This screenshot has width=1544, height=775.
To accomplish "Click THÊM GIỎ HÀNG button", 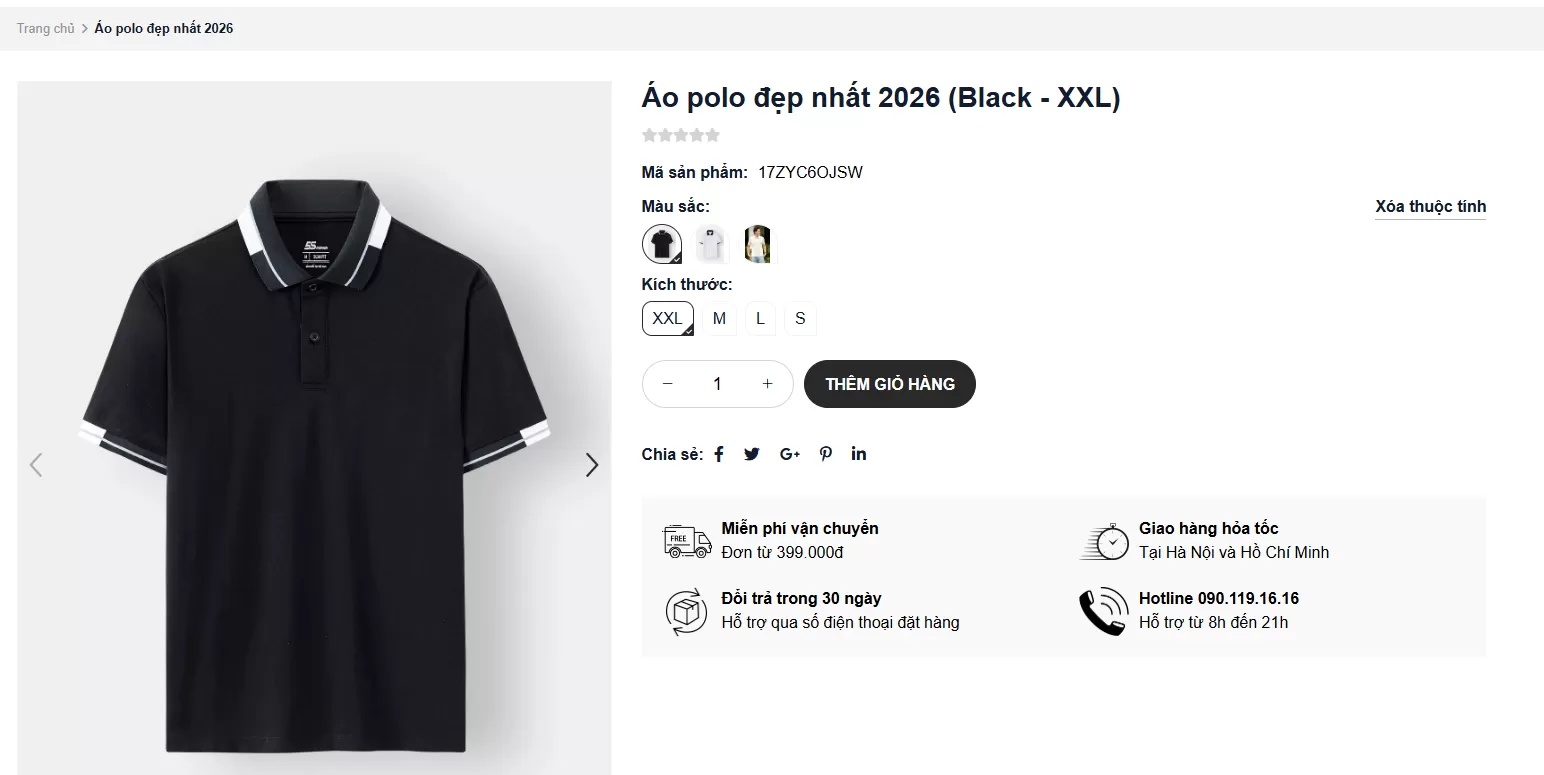I will point(889,384).
